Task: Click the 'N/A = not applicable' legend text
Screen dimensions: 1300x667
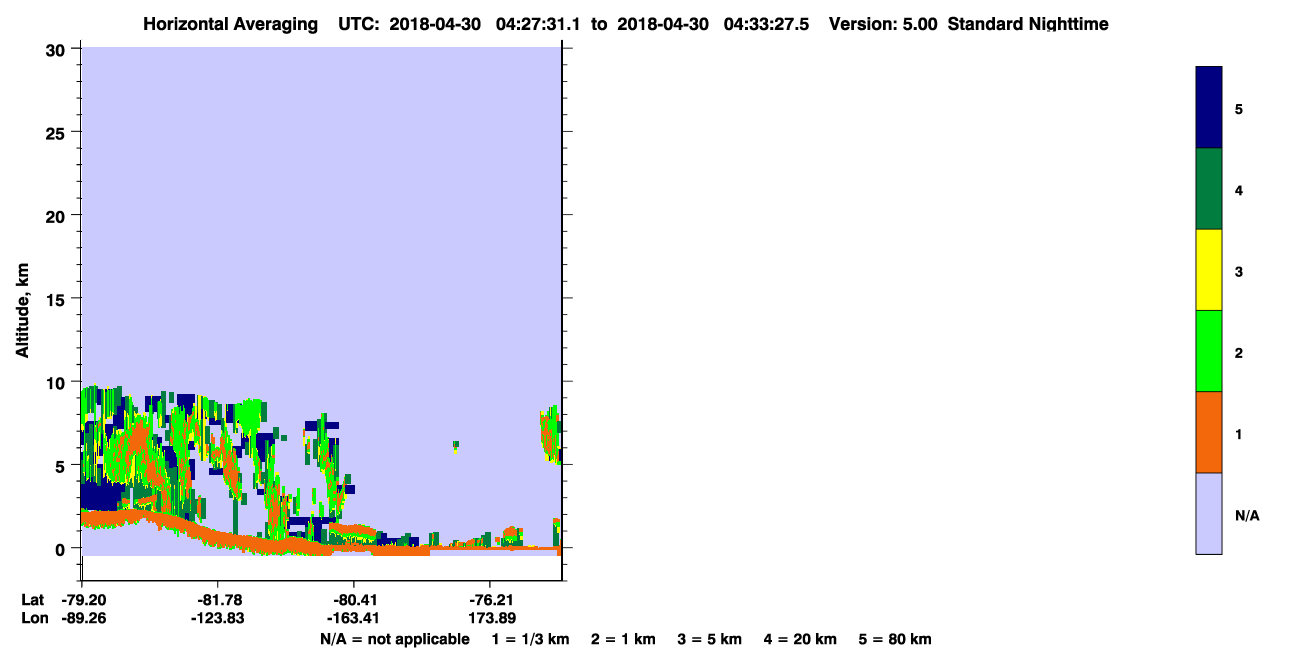Action: (394, 639)
